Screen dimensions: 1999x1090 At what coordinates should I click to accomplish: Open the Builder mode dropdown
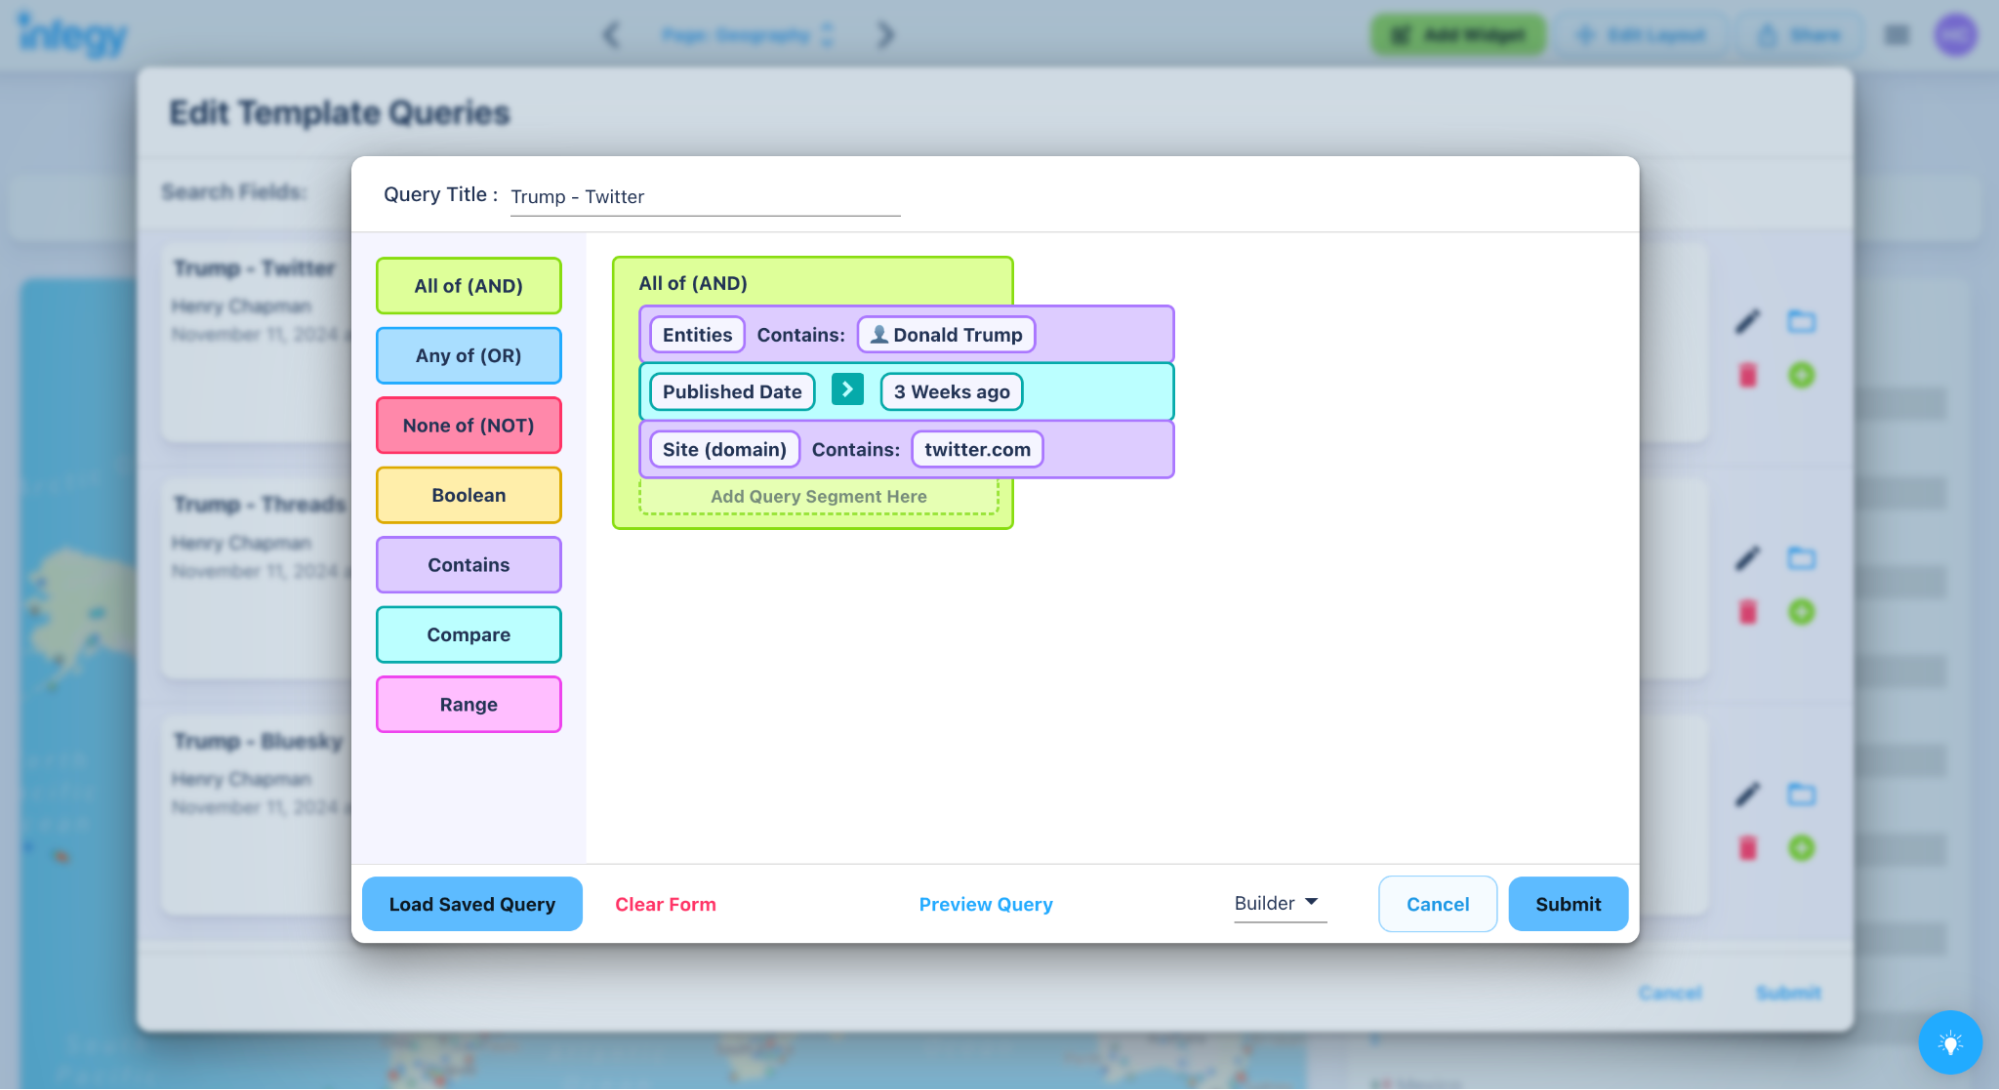[1278, 903]
